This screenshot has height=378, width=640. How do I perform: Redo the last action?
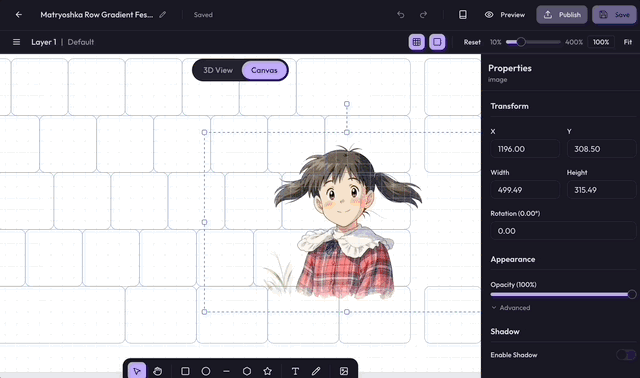[x=423, y=15]
